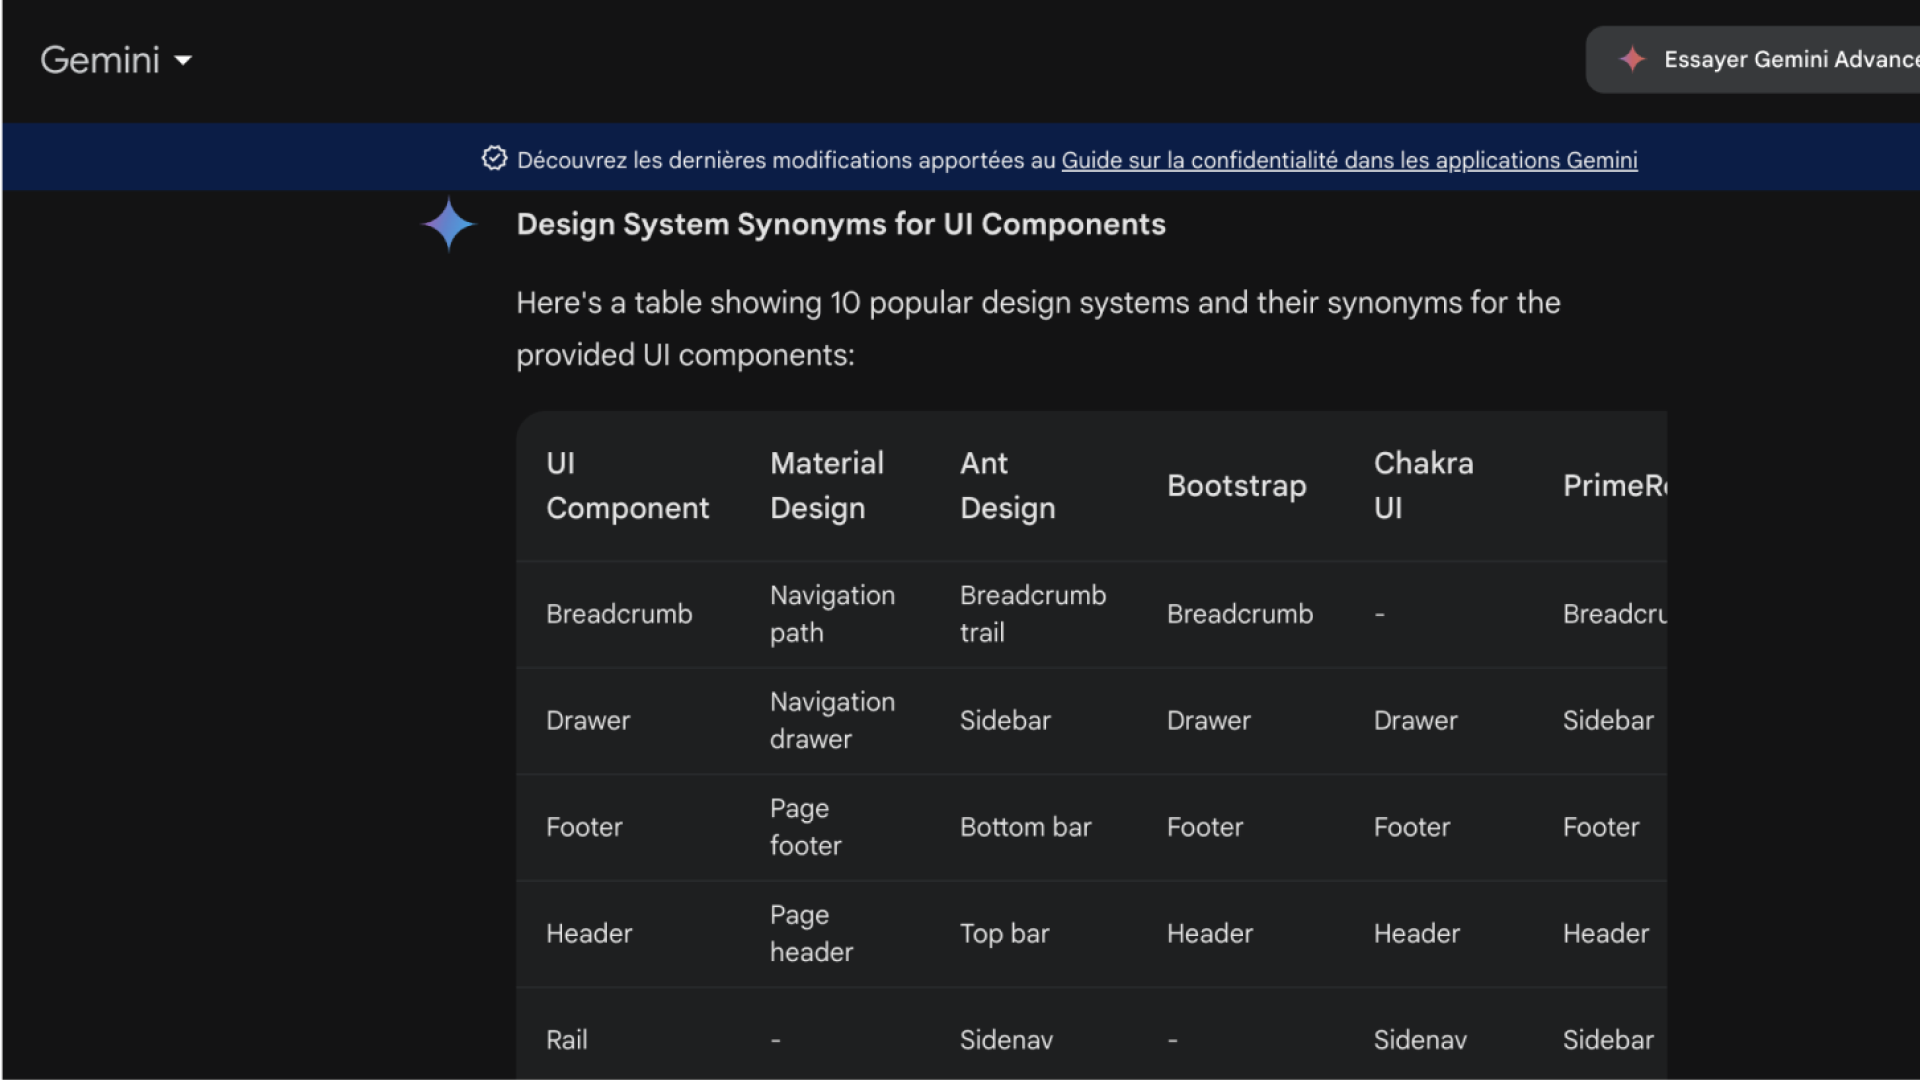Click 'Header' in the Chakra UI column
Screen dimensions: 1920x1080
[1416, 933]
